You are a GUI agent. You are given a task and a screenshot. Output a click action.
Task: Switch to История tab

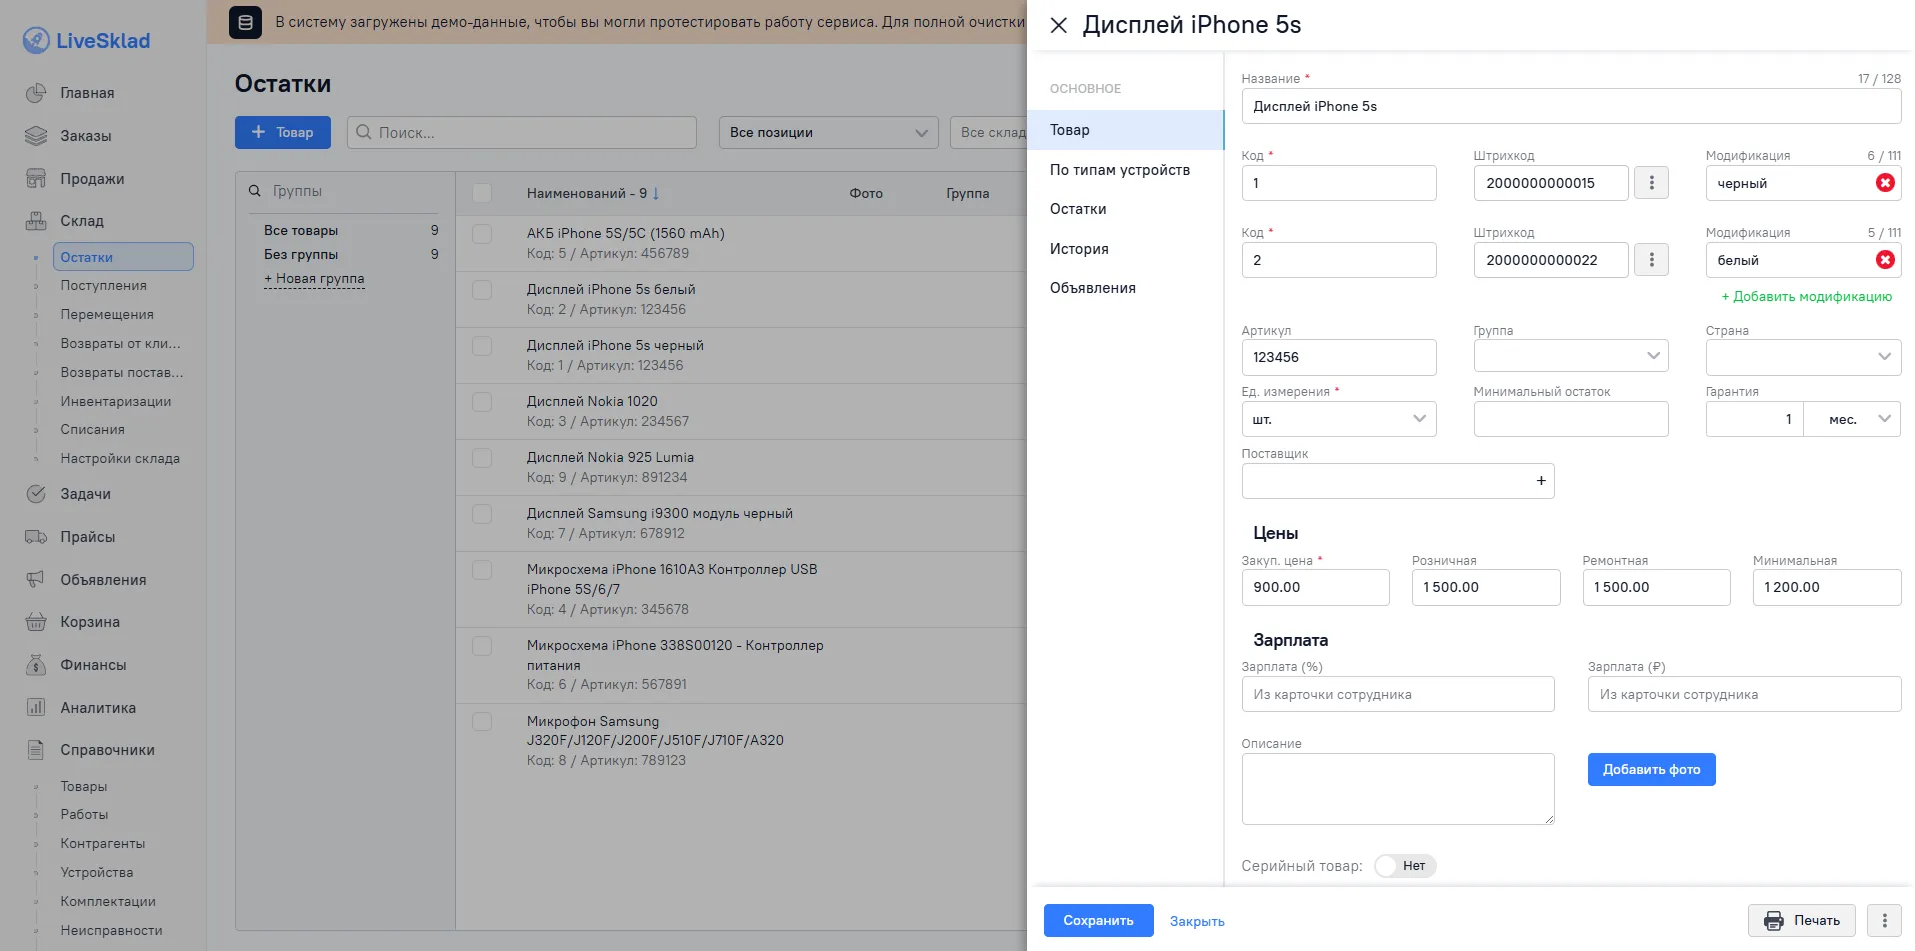tap(1079, 249)
